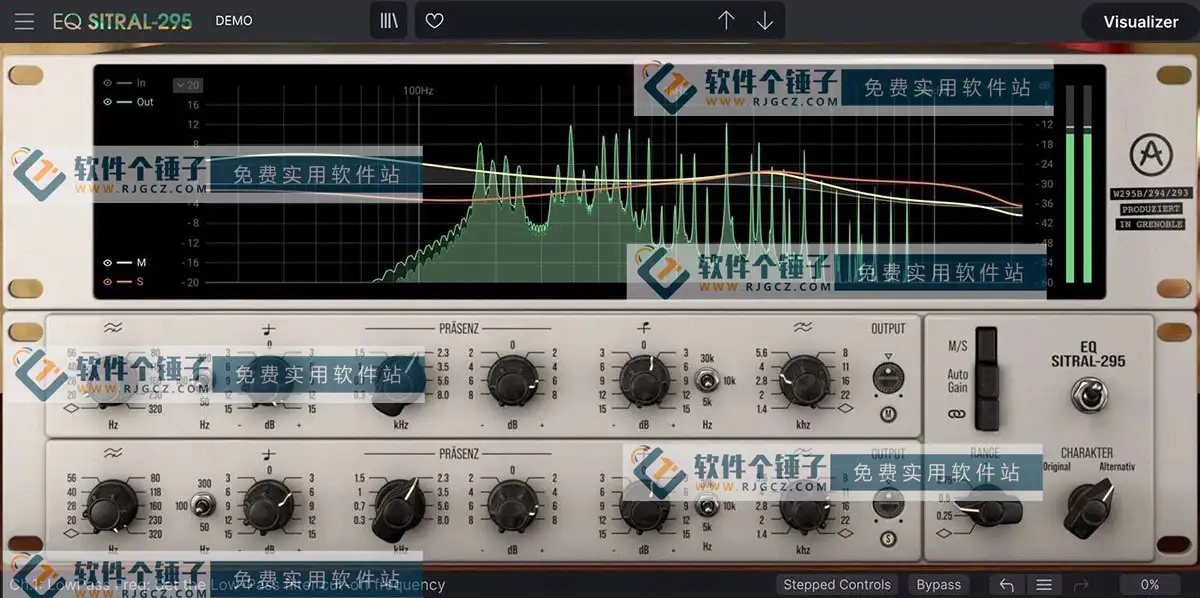Adjust the RANGE knob on right panel
The height and width of the screenshot is (598, 1200).
(993, 512)
